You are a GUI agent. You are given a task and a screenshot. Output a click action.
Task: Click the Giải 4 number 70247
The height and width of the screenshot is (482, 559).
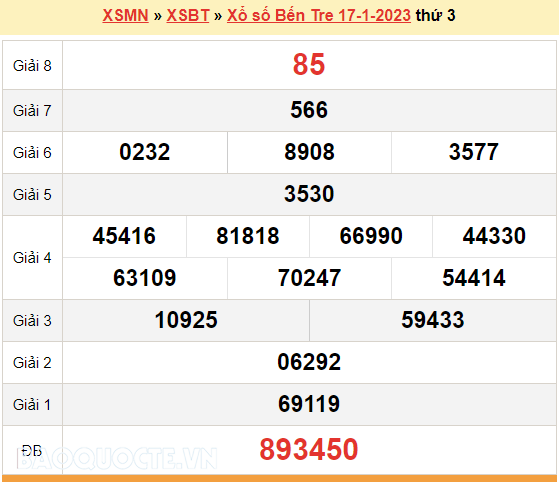(x=309, y=278)
